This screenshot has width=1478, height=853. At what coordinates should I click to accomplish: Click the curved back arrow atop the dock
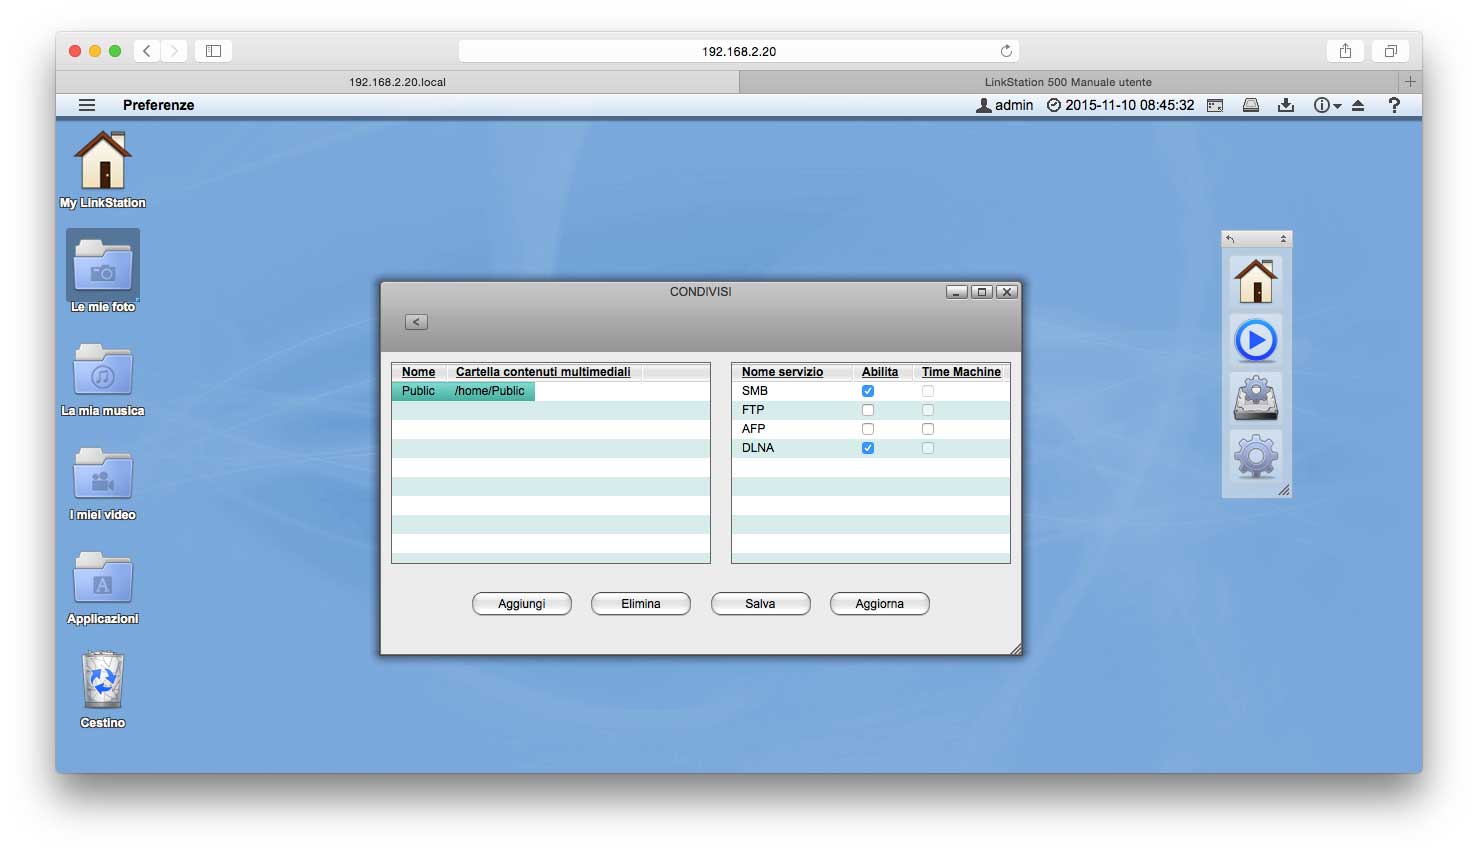point(1231,239)
